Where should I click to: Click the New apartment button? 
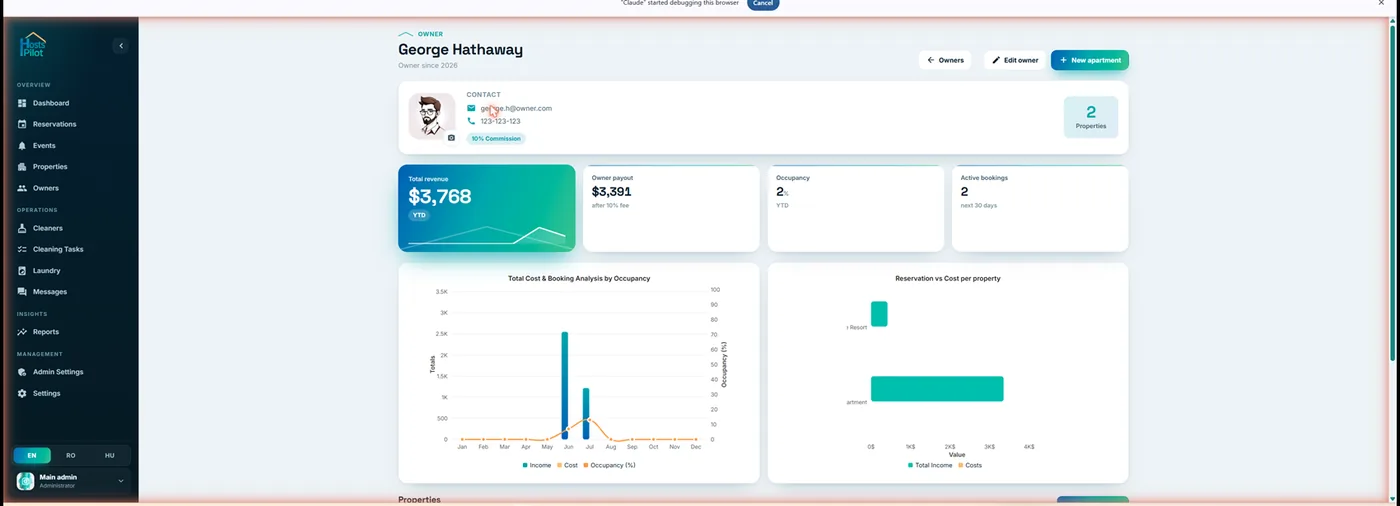(1090, 60)
